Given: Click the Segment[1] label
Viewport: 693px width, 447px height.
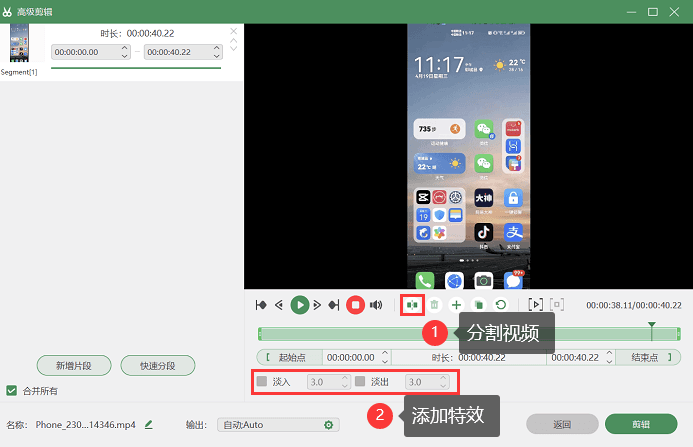Looking at the screenshot, I should click(x=19, y=72).
